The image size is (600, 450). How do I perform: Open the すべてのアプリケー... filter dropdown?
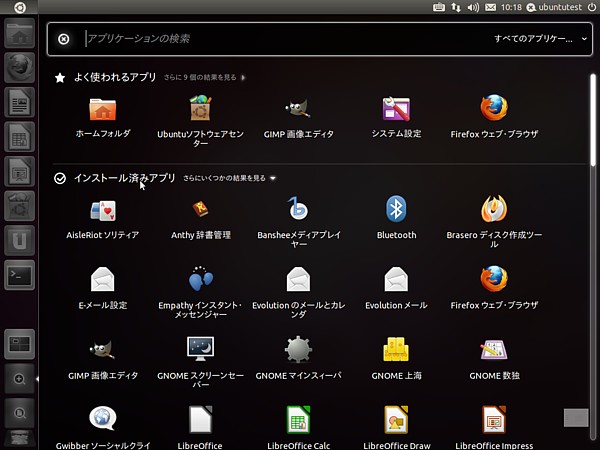click(540, 39)
